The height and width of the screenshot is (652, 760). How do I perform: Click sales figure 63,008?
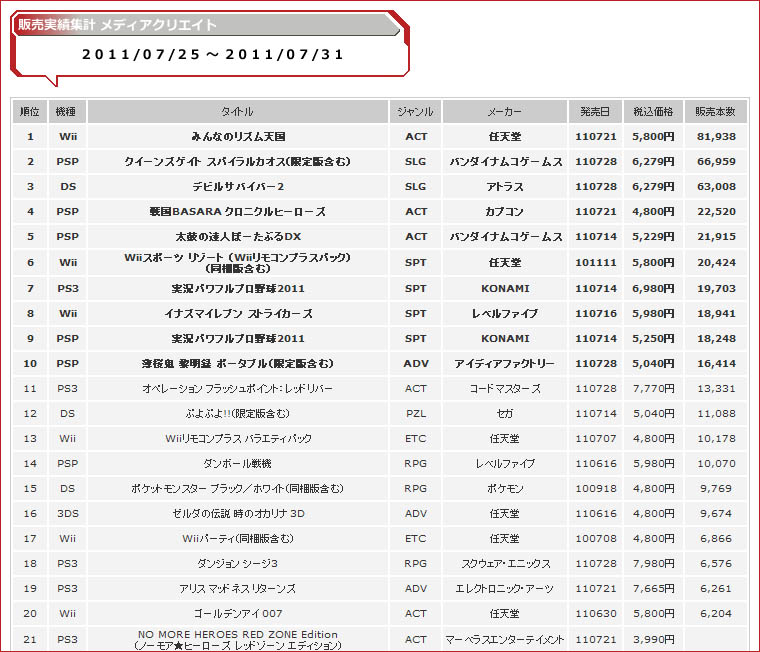pos(716,187)
